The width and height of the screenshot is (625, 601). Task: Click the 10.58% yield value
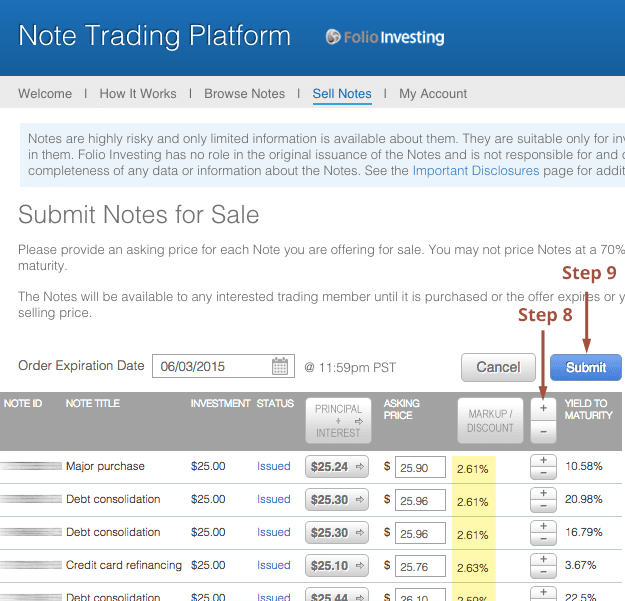coord(584,466)
